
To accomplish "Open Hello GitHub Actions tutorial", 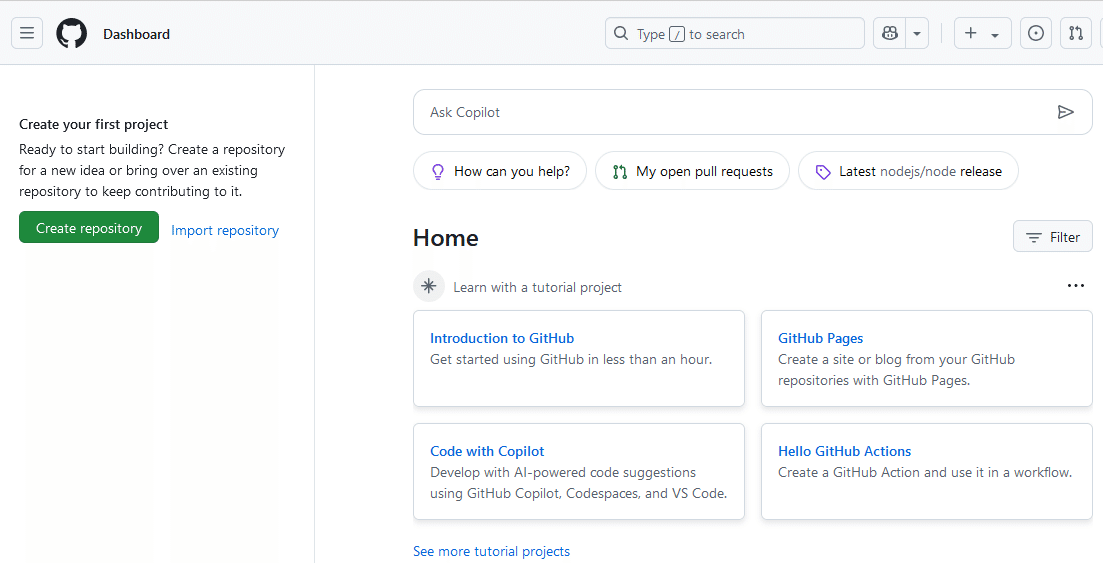I will [844, 451].
